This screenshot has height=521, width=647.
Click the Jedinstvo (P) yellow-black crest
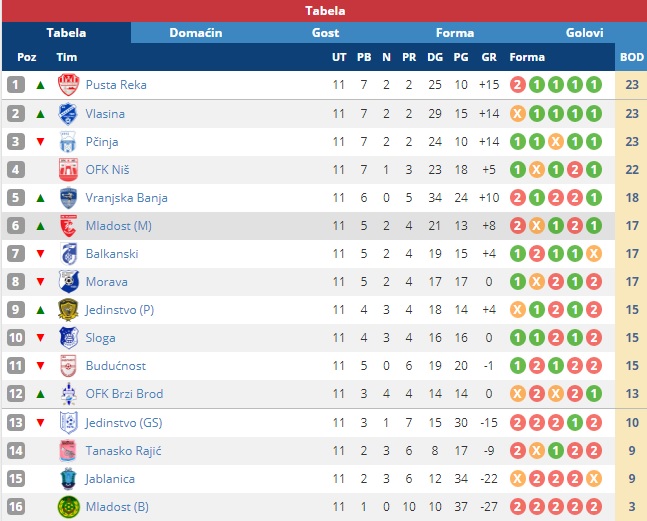point(68,310)
